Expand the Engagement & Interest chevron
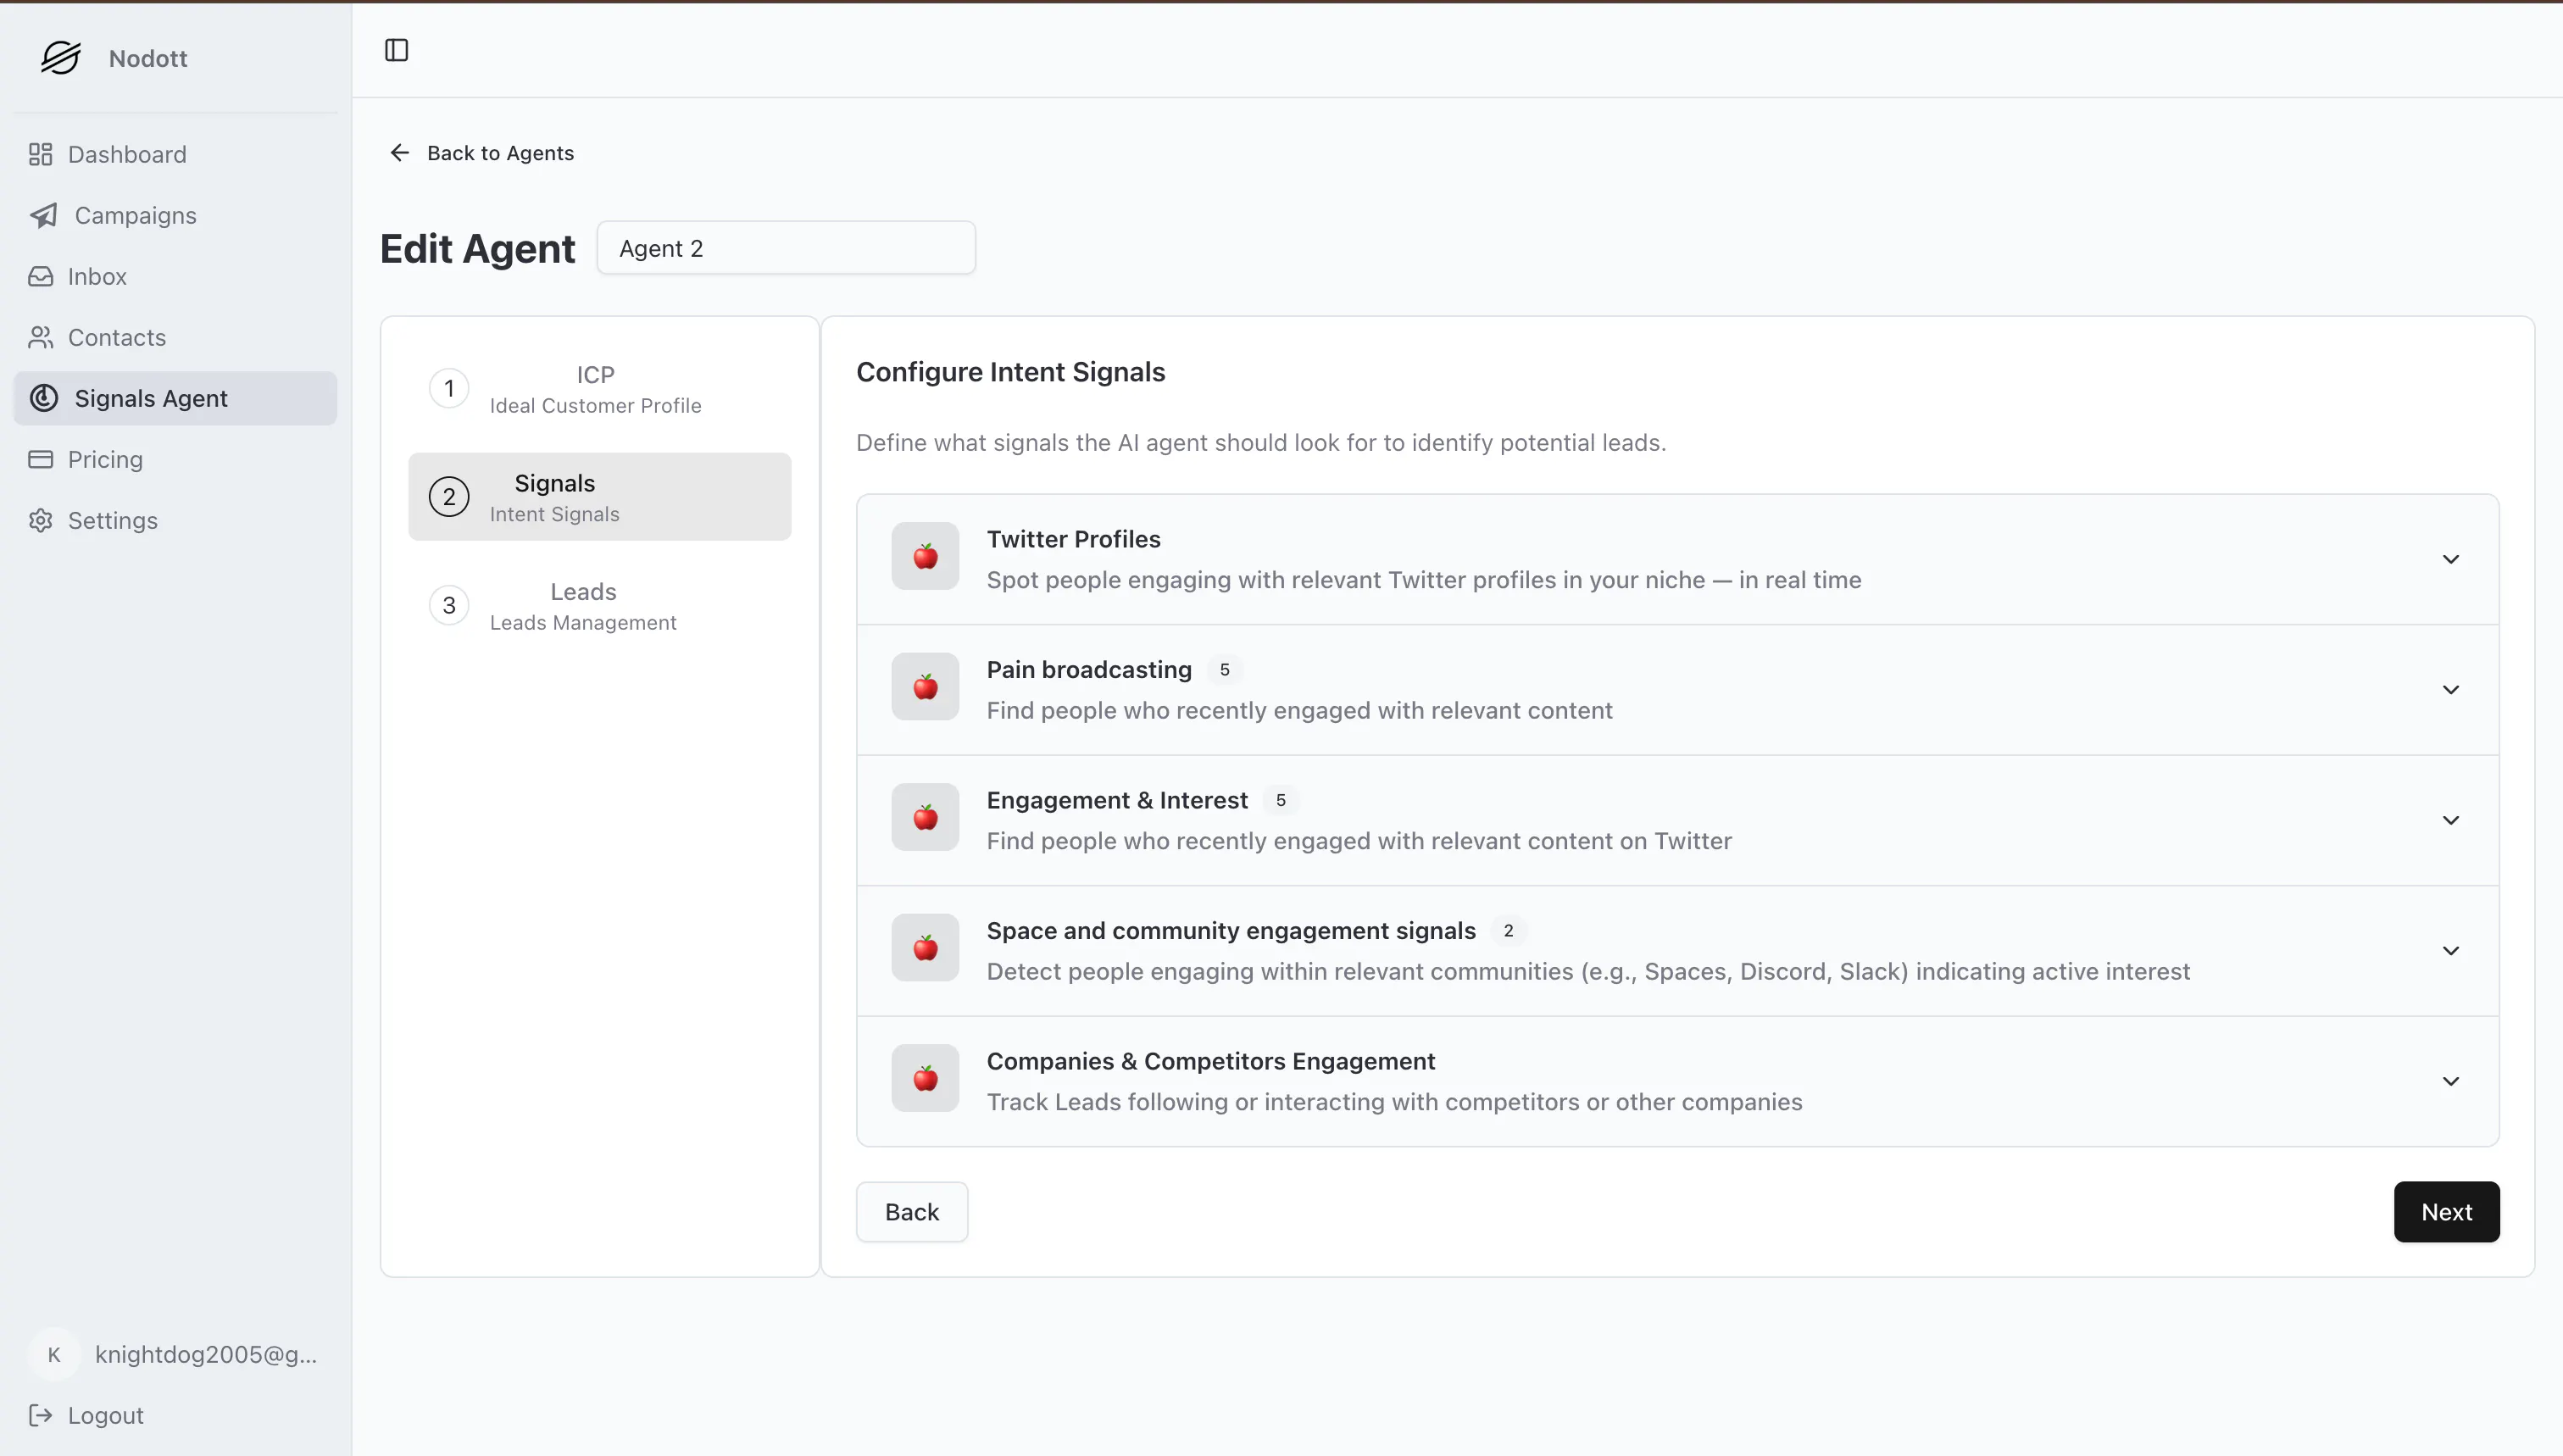The height and width of the screenshot is (1456, 2563). 2450,820
